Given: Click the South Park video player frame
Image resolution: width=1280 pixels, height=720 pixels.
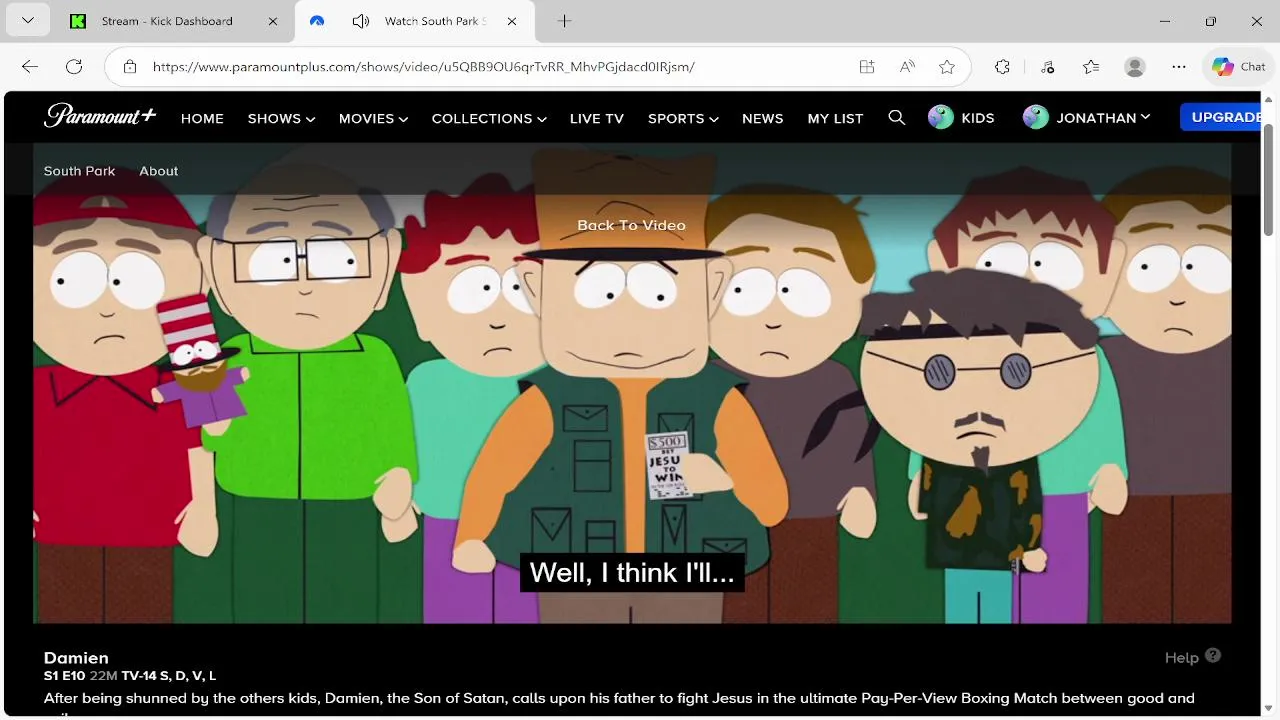Looking at the screenshot, I should click(x=632, y=383).
